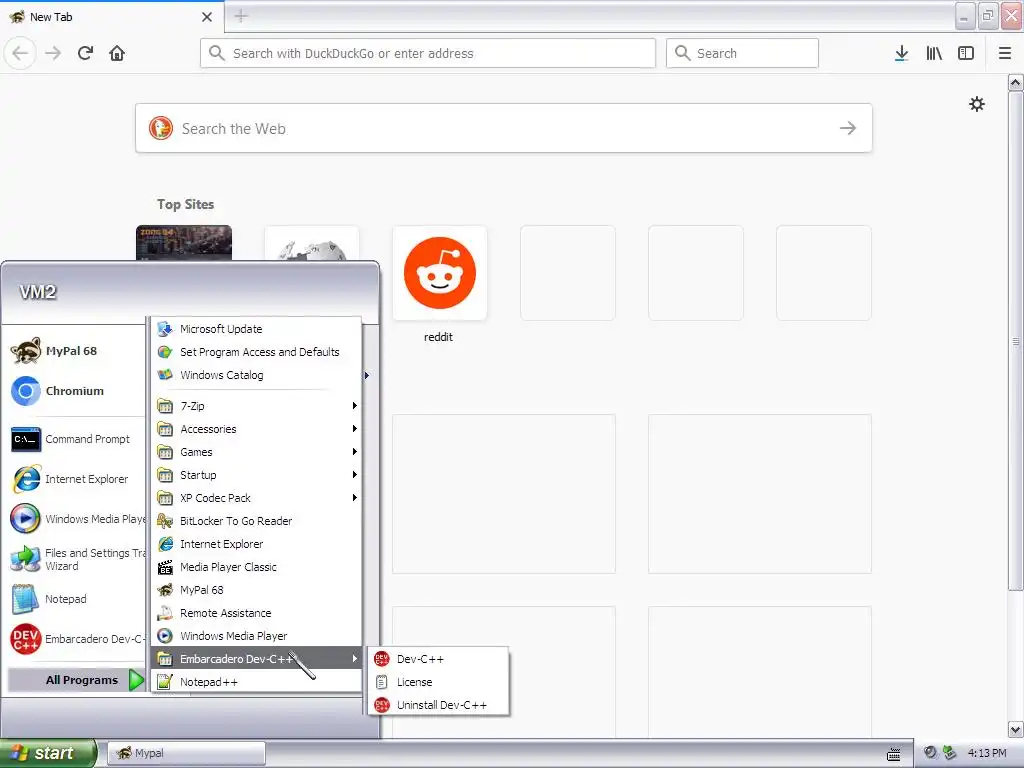Select the New Tab browser tab
This screenshot has width=1024, height=768.
point(112,17)
